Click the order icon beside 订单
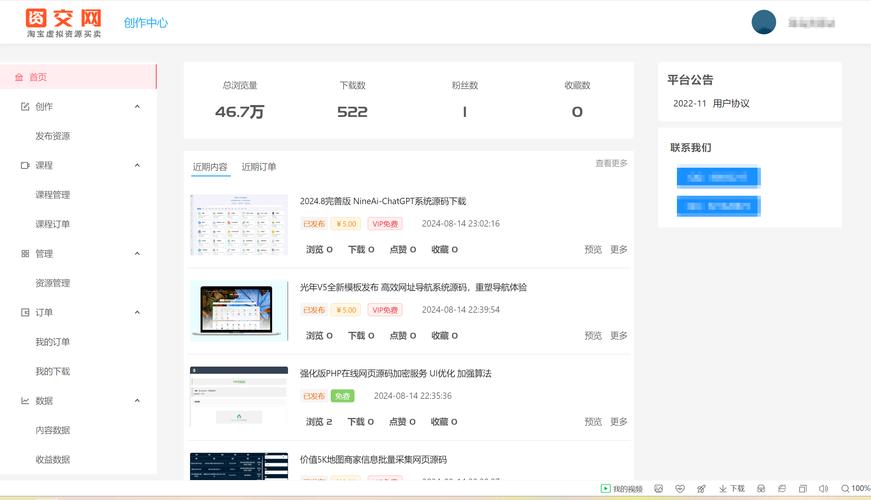 point(25,313)
